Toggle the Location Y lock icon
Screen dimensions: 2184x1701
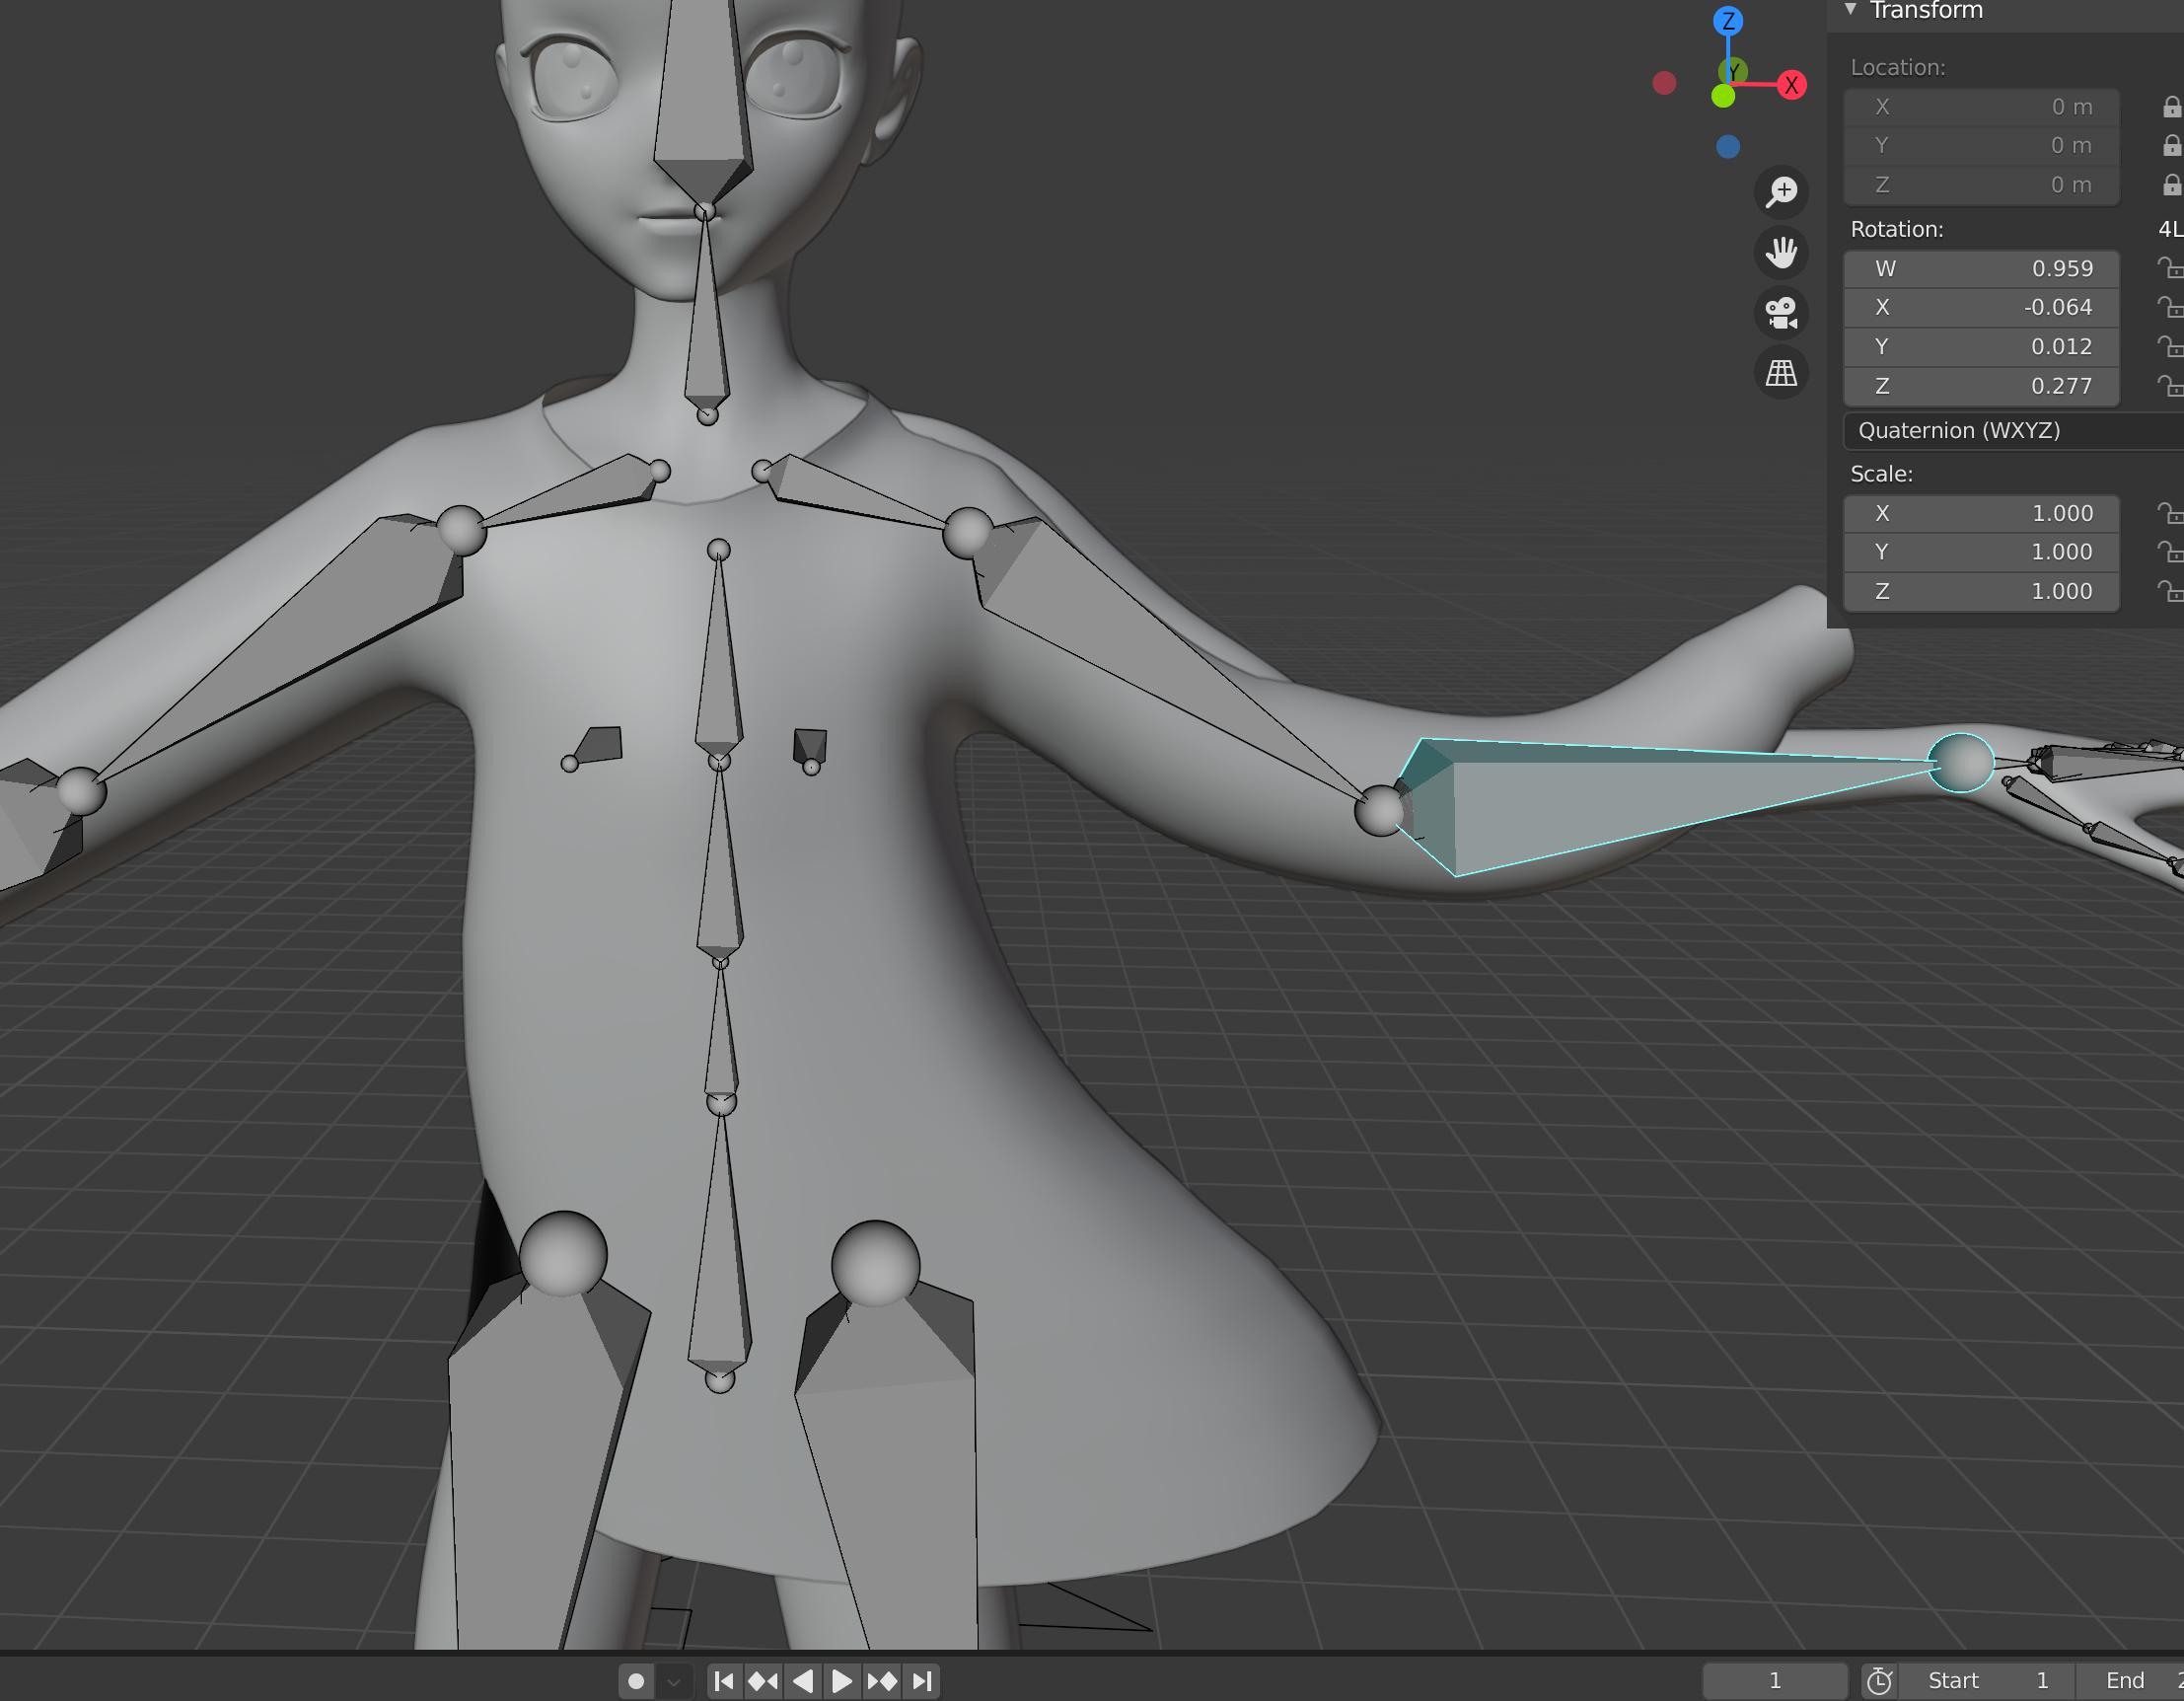2171,146
